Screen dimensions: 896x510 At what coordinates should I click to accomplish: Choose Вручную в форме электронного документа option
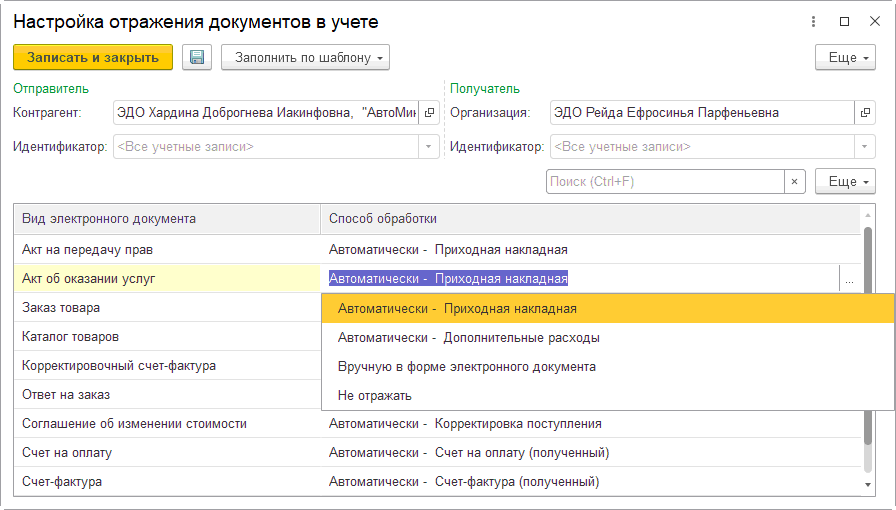(466, 367)
